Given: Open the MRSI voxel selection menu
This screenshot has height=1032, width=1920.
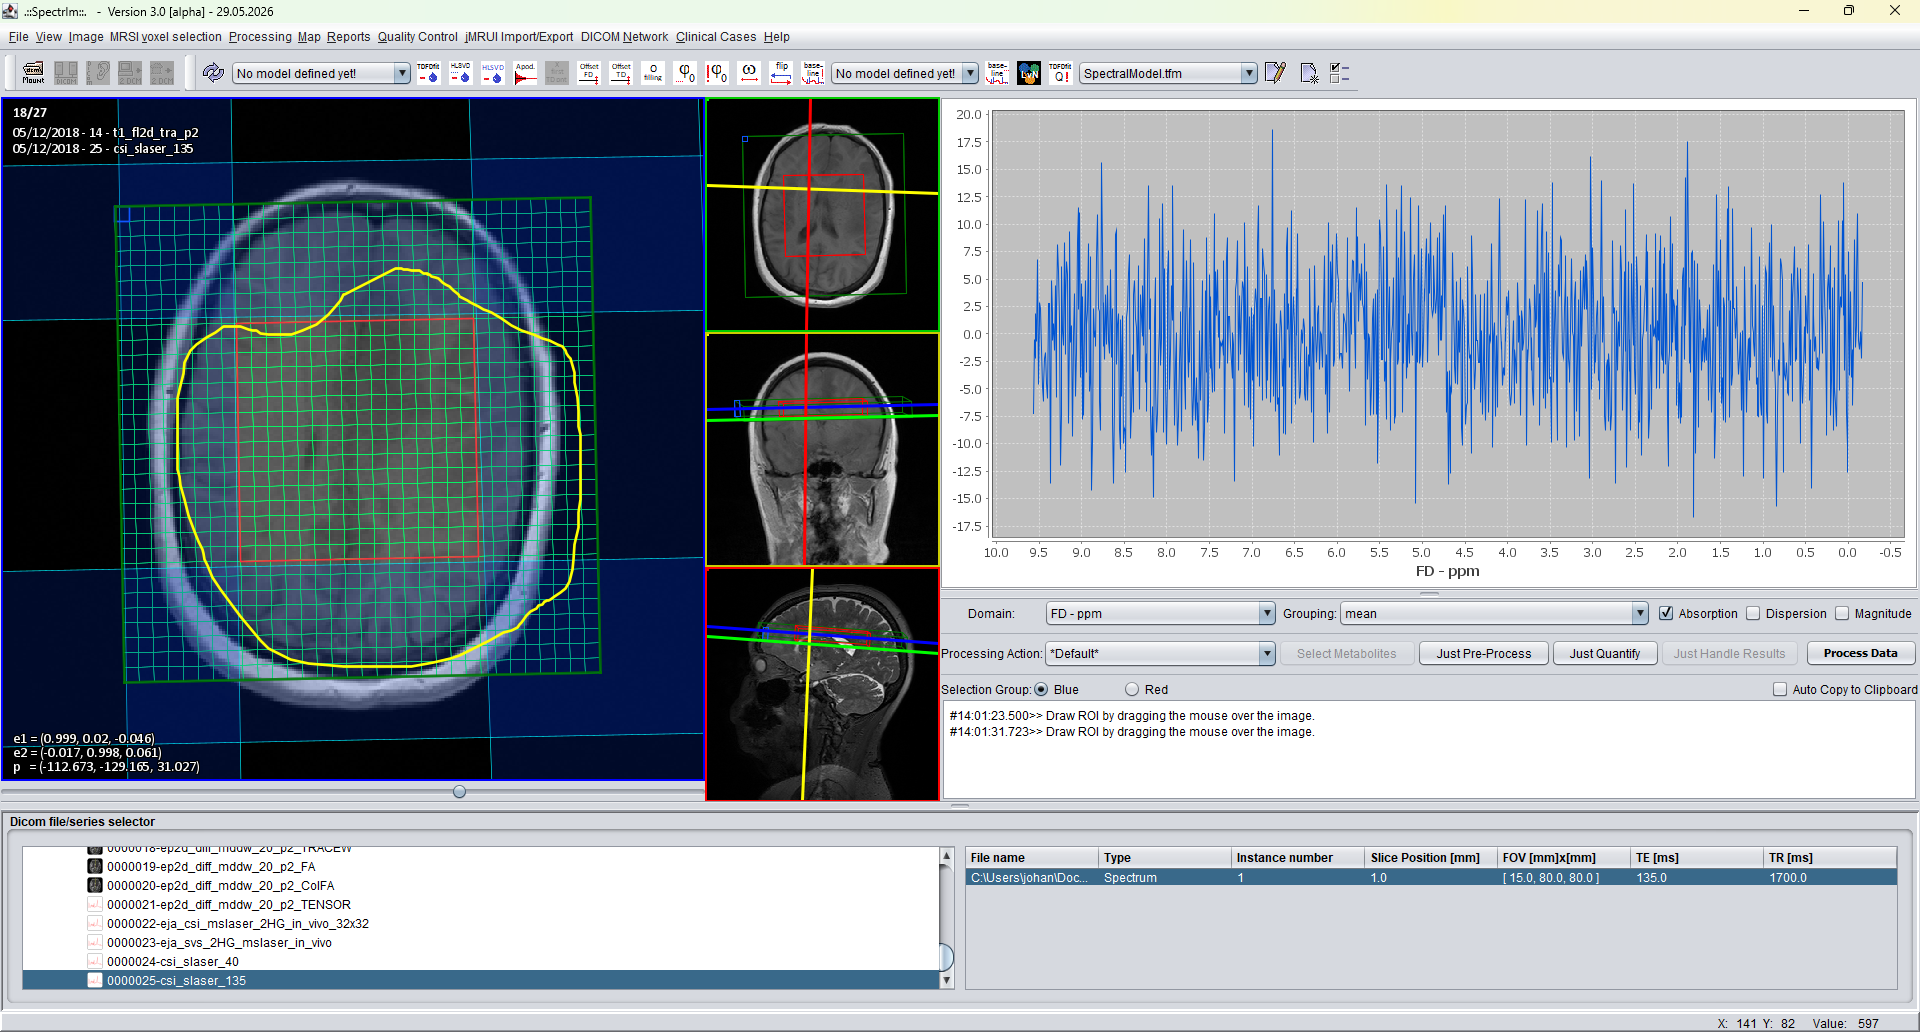Looking at the screenshot, I should tap(165, 37).
